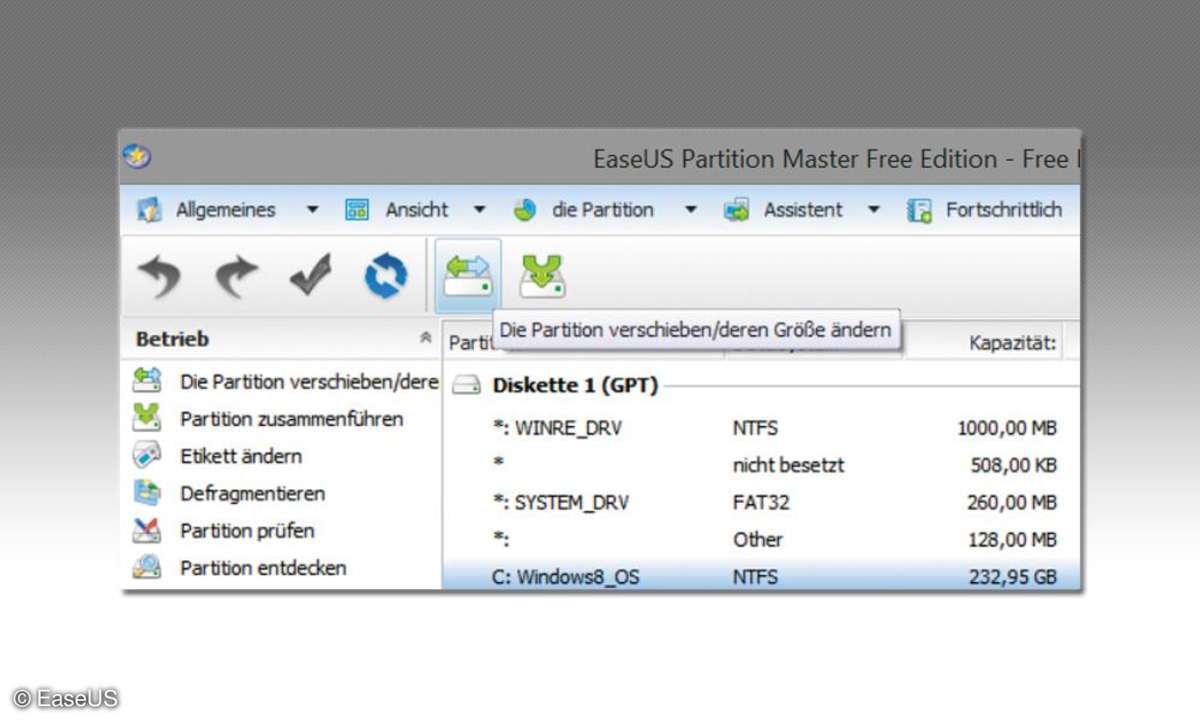Open the Assistent menu
The width and height of the screenshot is (1200, 720).
803,210
